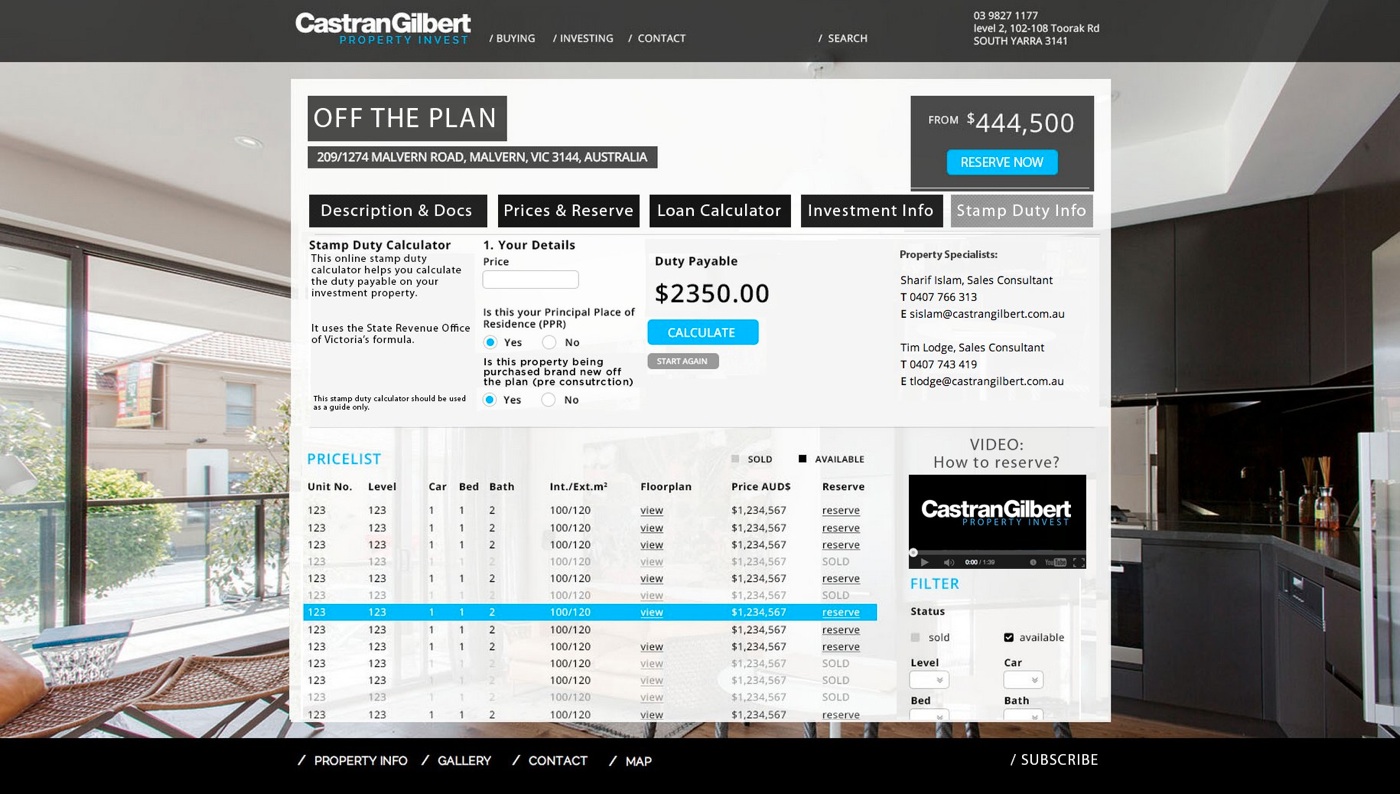Image resolution: width=1400 pixels, height=794 pixels.
Task: Tick the sold status filter checkbox
Action: [915, 638]
